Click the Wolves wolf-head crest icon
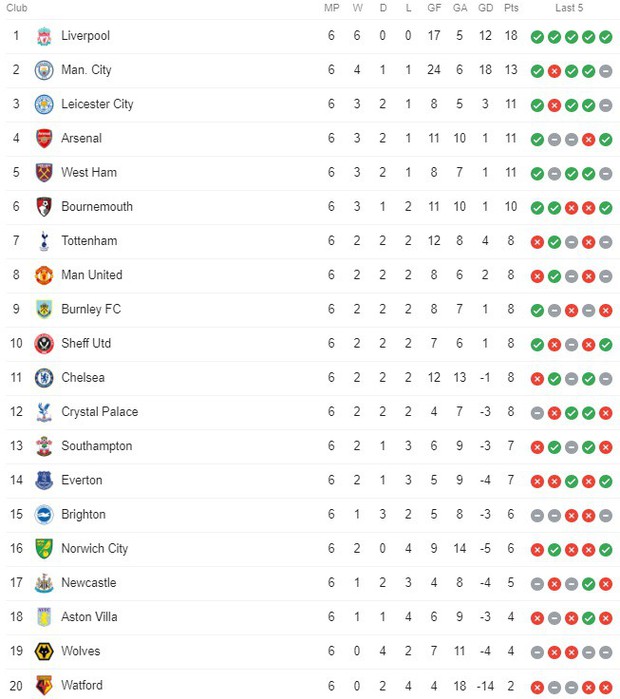This screenshot has width=620, height=699. point(44,652)
